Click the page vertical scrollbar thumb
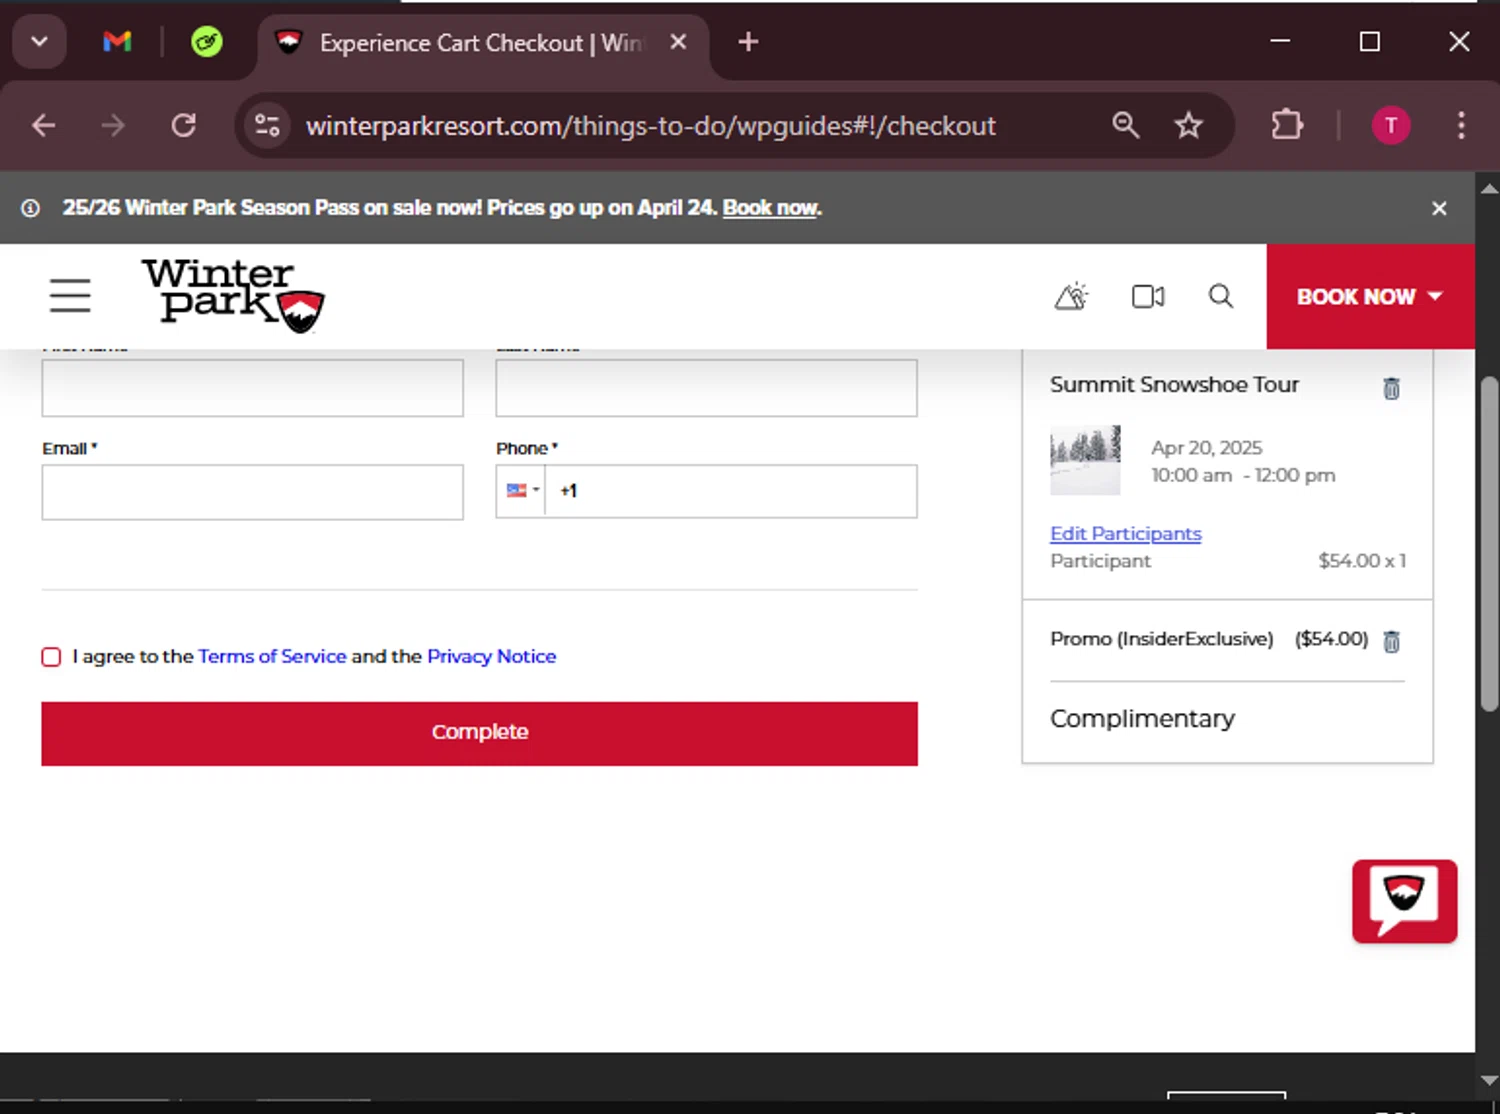The height and width of the screenshot is (1114, 1500). coord(1488,545)
